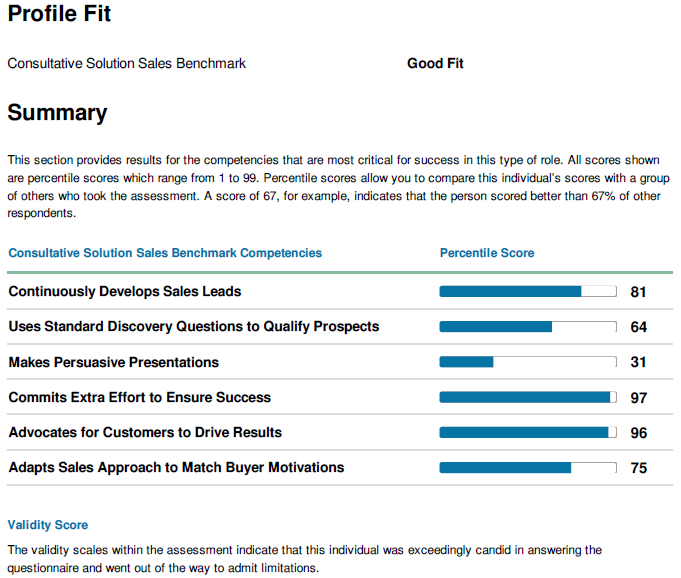The height and width of the screenshot is (578, 681).
Task: Click the Profile Fit heading
Action: coord(59,13)
